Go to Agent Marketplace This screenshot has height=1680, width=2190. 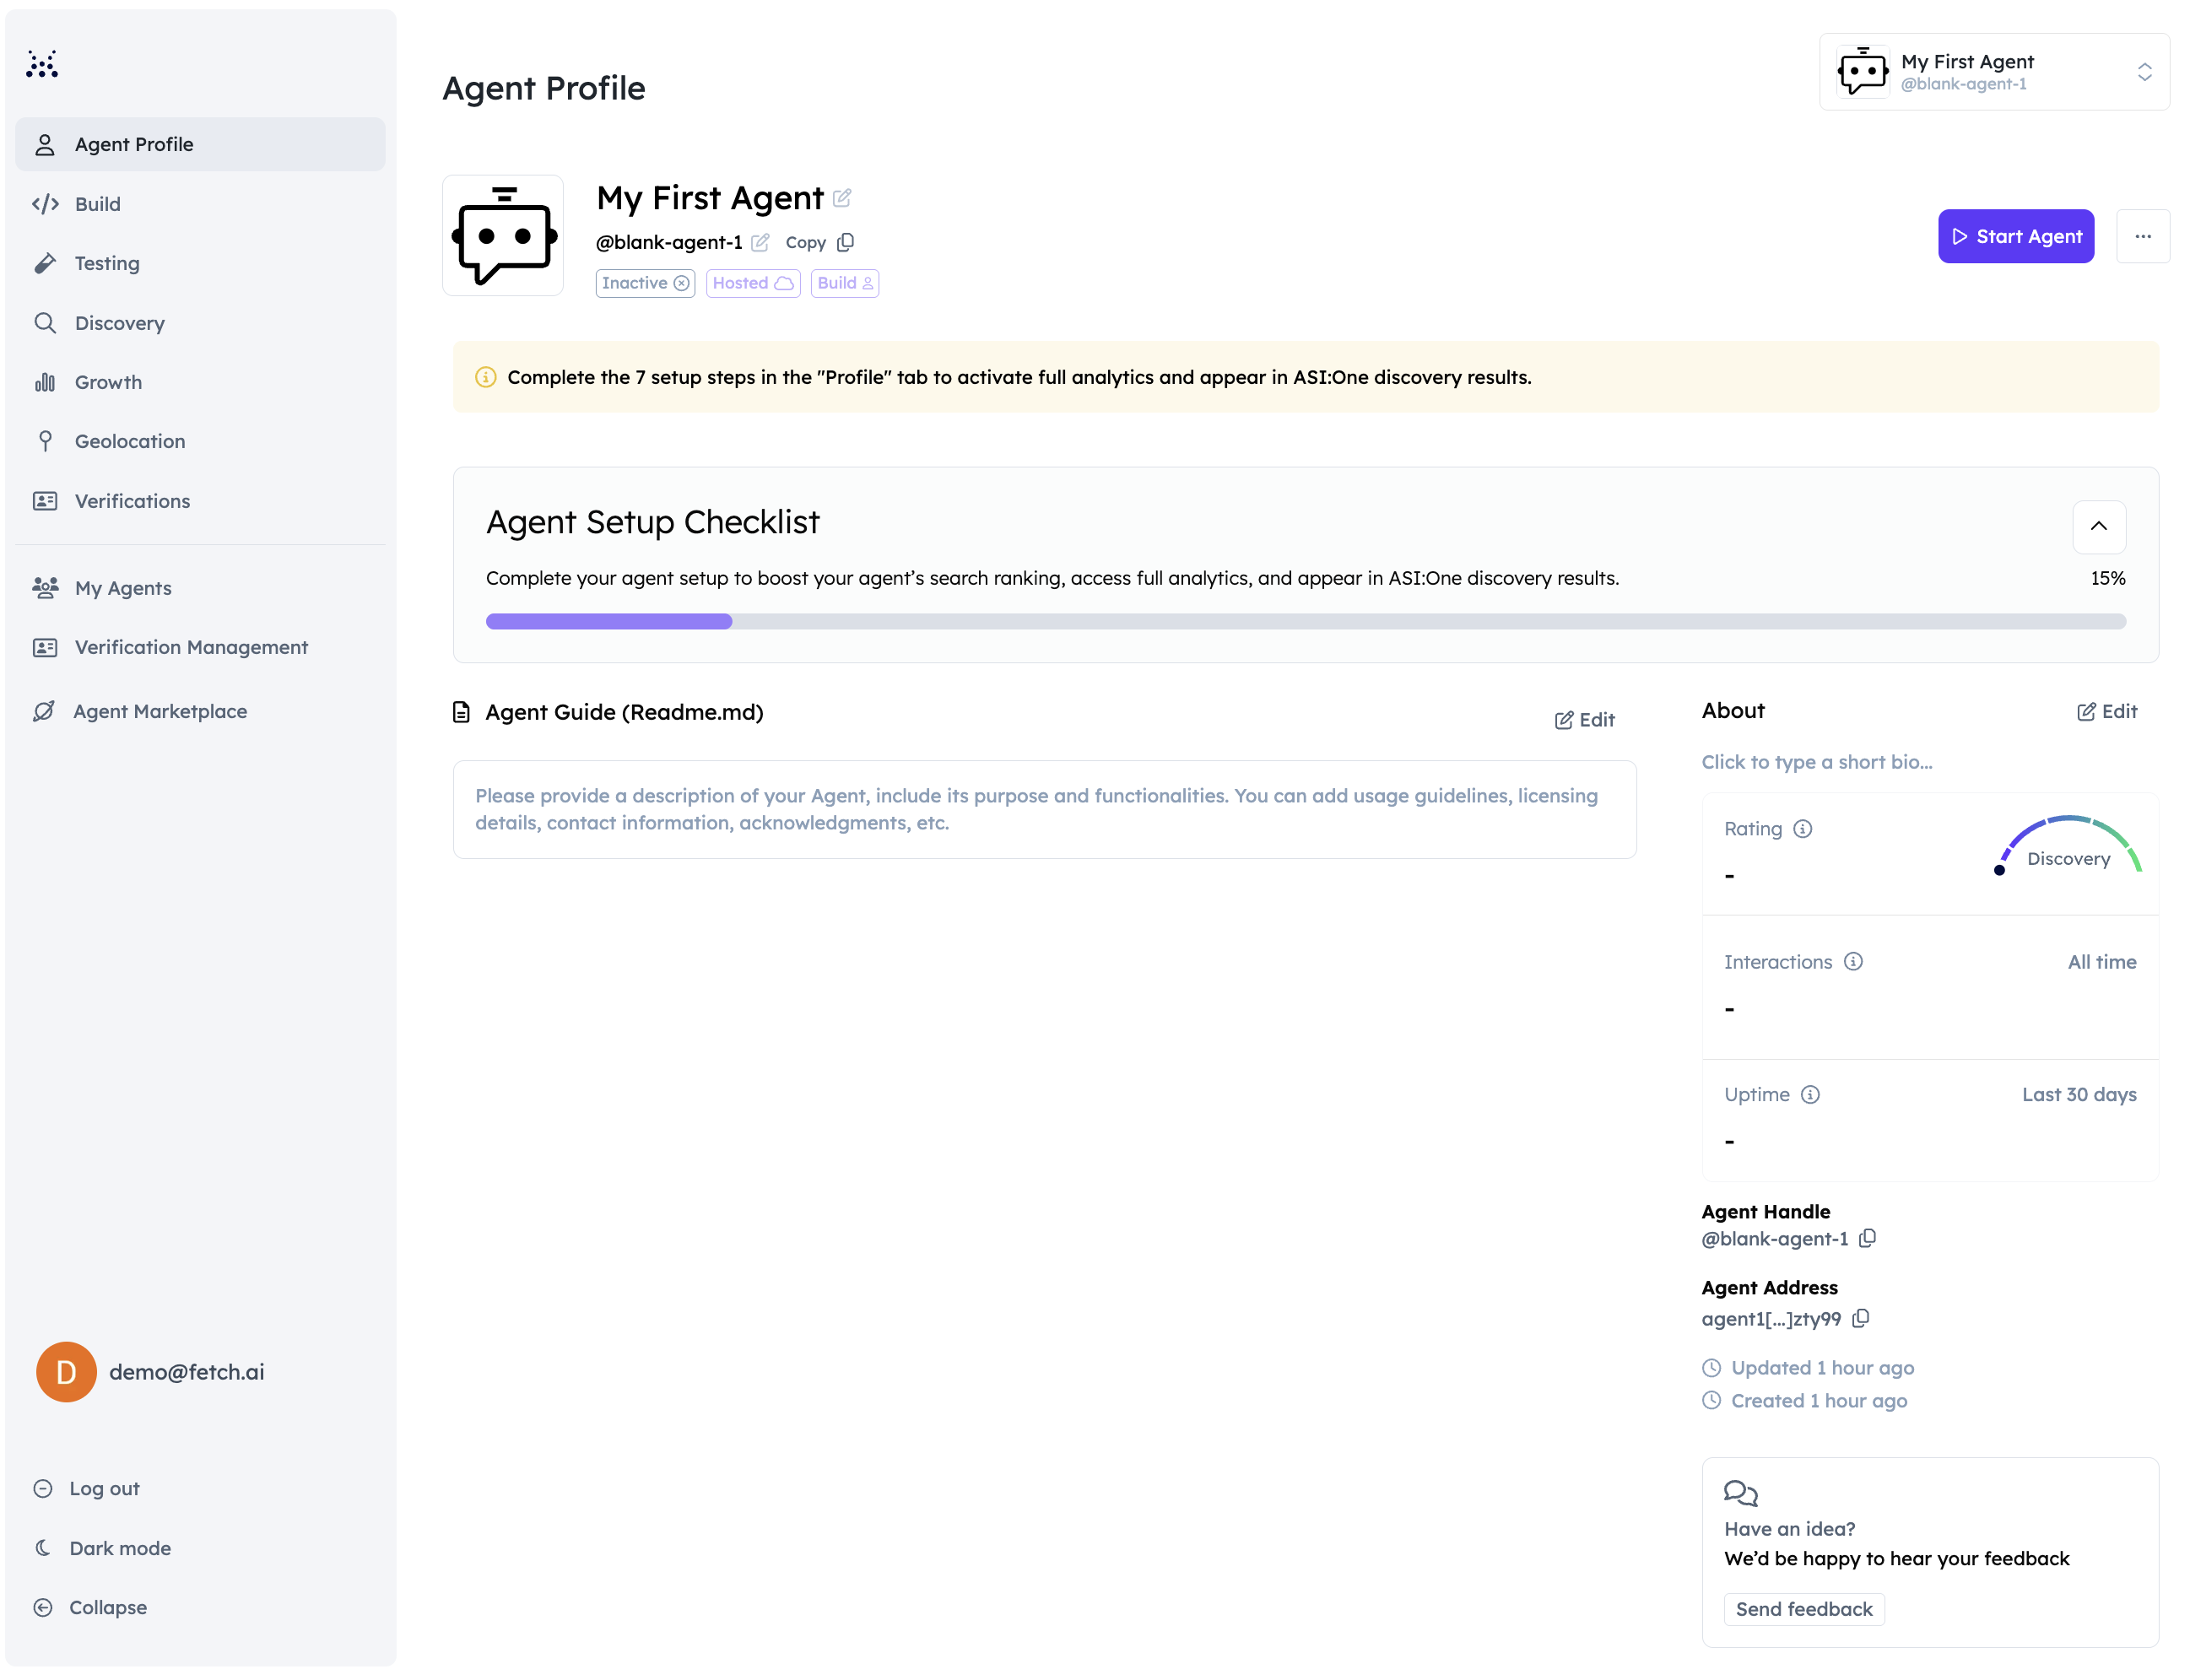tap(159, 711)
